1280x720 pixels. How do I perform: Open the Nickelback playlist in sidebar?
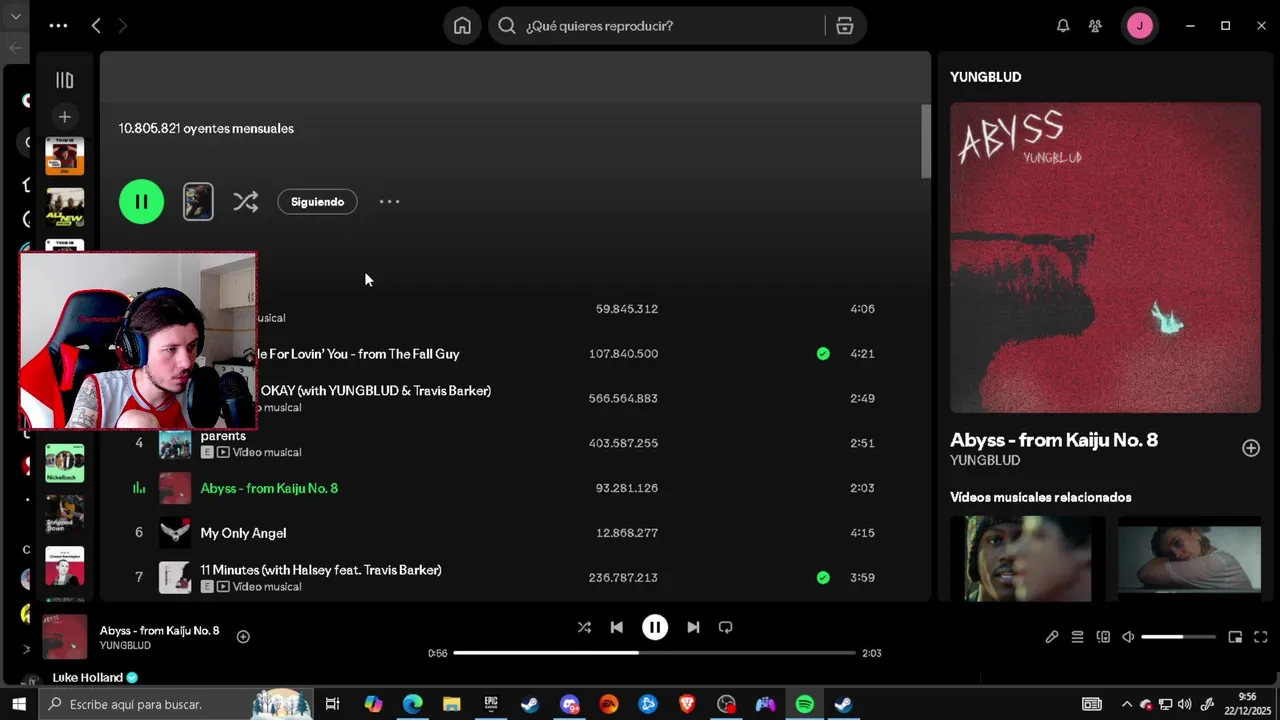64,464
